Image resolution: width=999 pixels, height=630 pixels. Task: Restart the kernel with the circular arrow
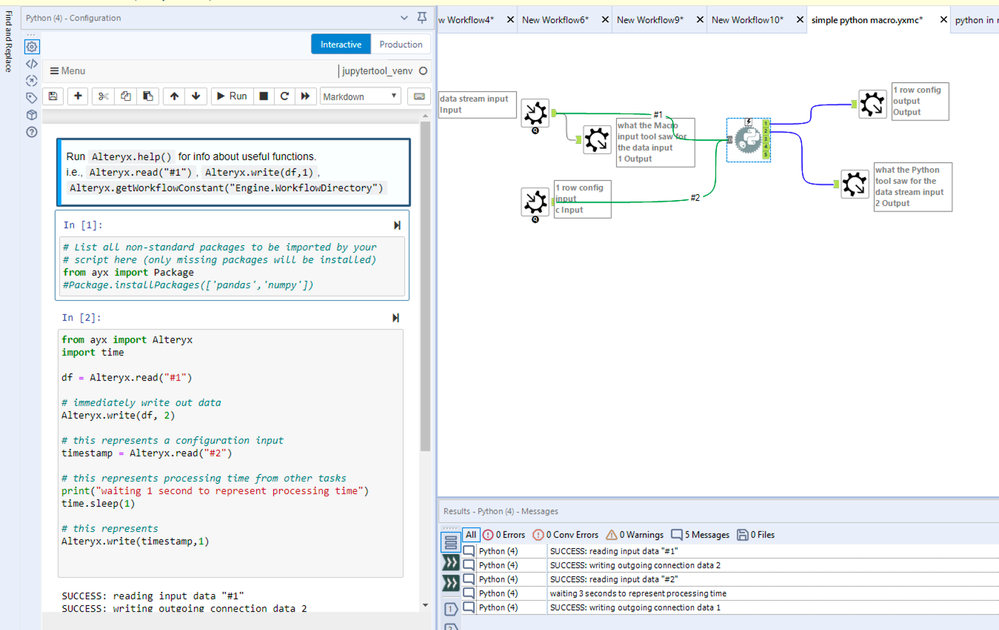(285, 96)
